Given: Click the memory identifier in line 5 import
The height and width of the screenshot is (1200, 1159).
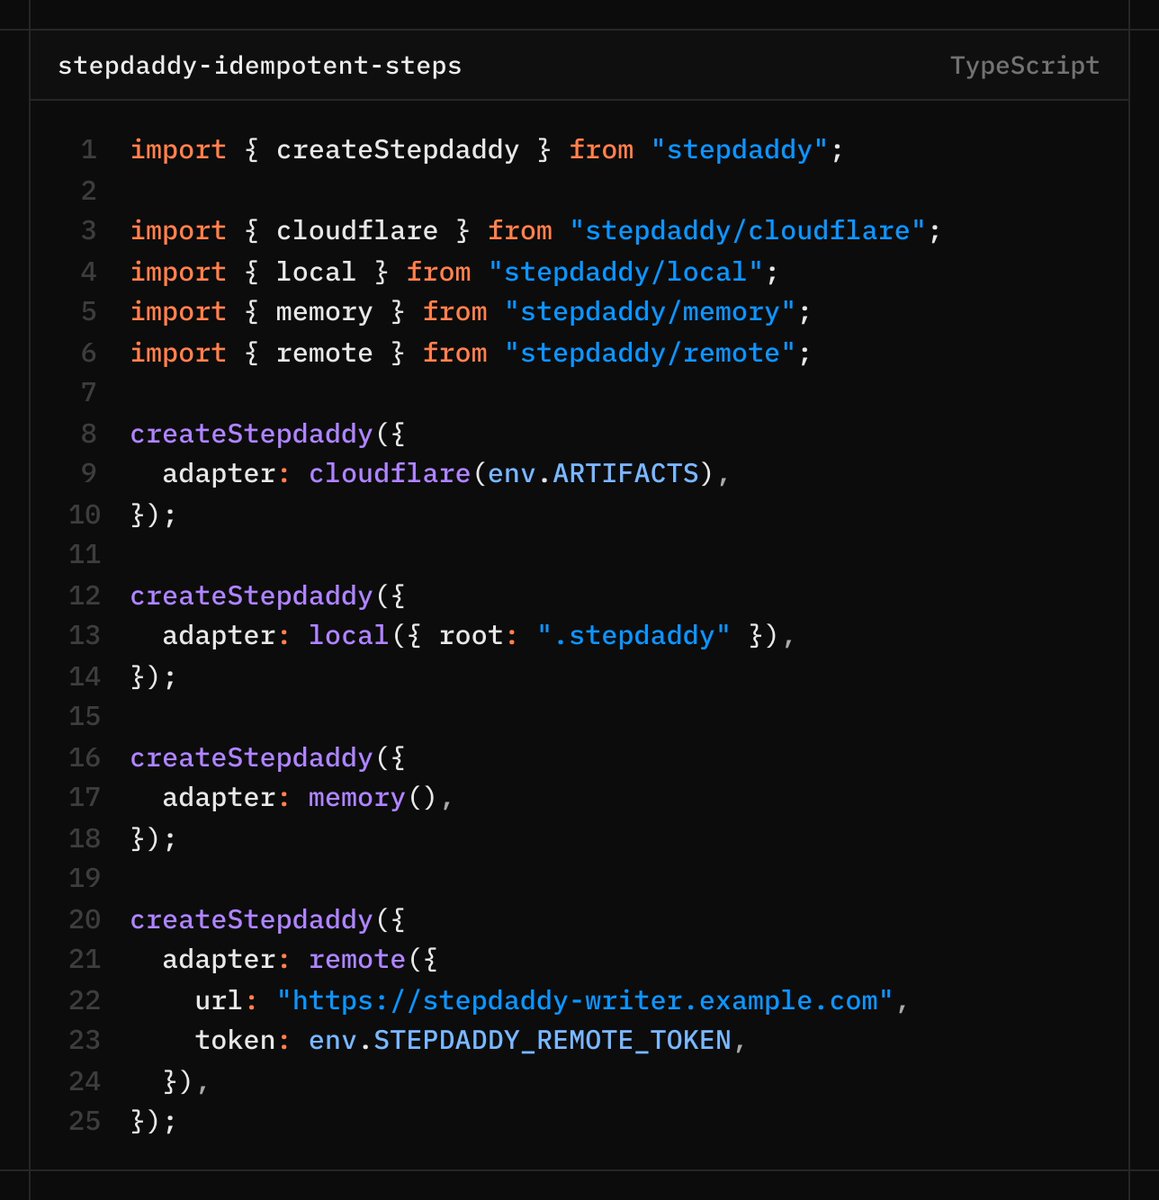Looking at the screenshot, I should click(x=324, y=312).
